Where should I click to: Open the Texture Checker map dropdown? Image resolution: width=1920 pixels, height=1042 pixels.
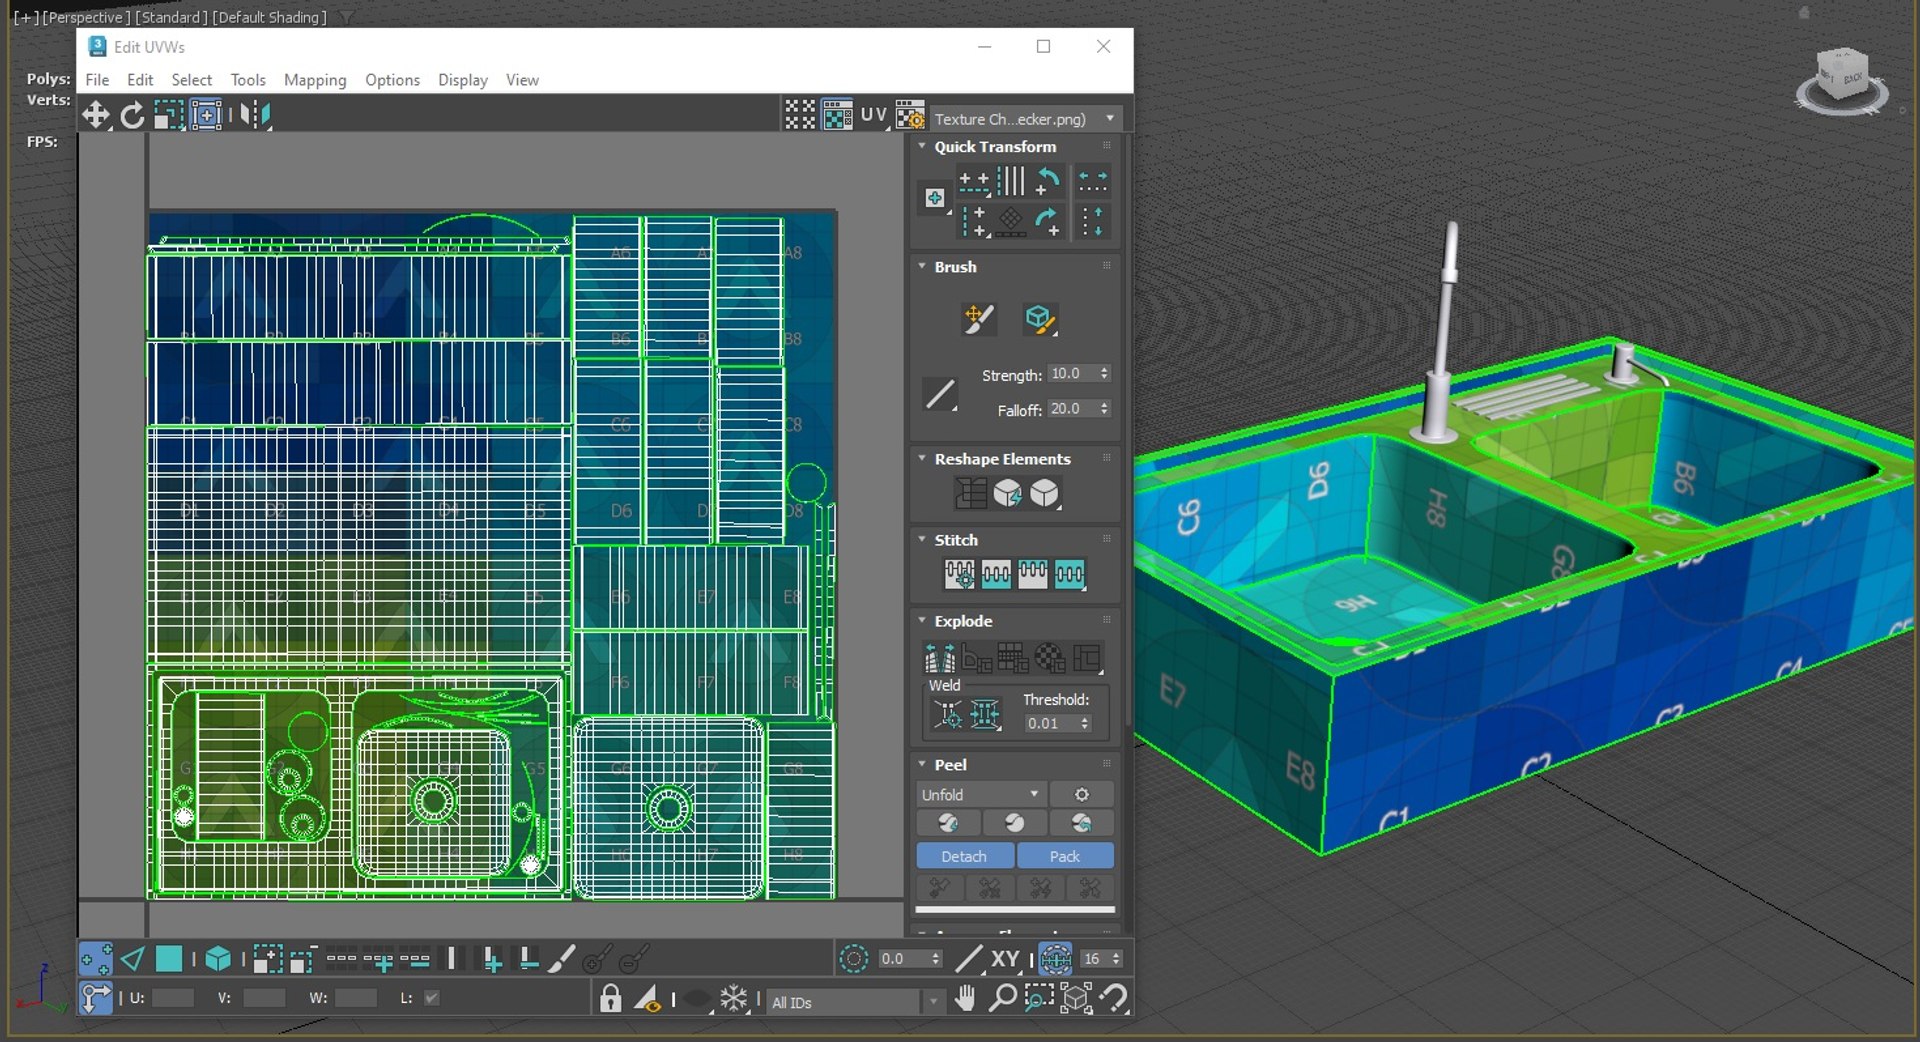(1025, 118)
